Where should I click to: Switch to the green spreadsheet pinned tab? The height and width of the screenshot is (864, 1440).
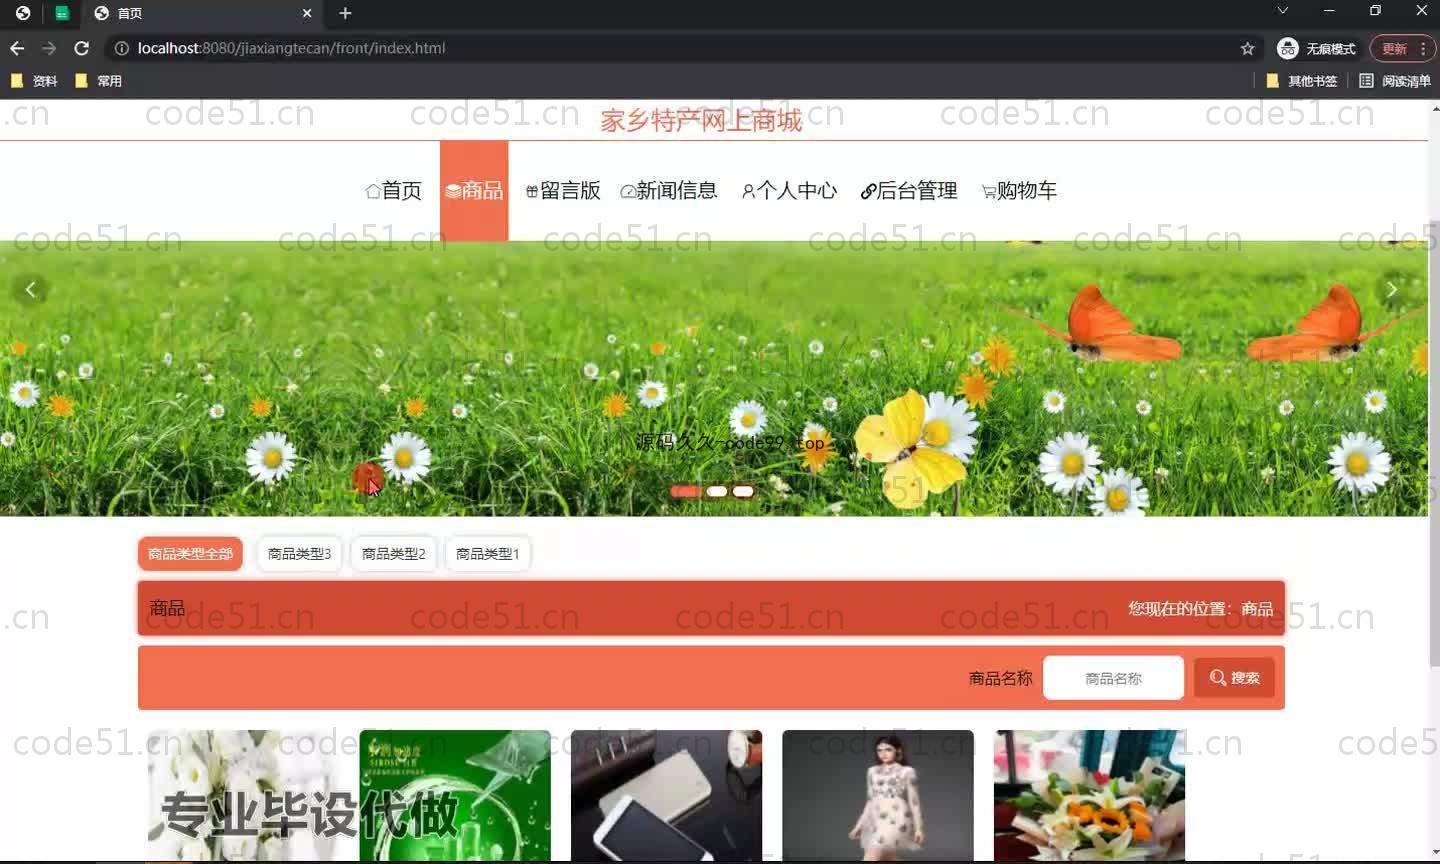point(62,13)
